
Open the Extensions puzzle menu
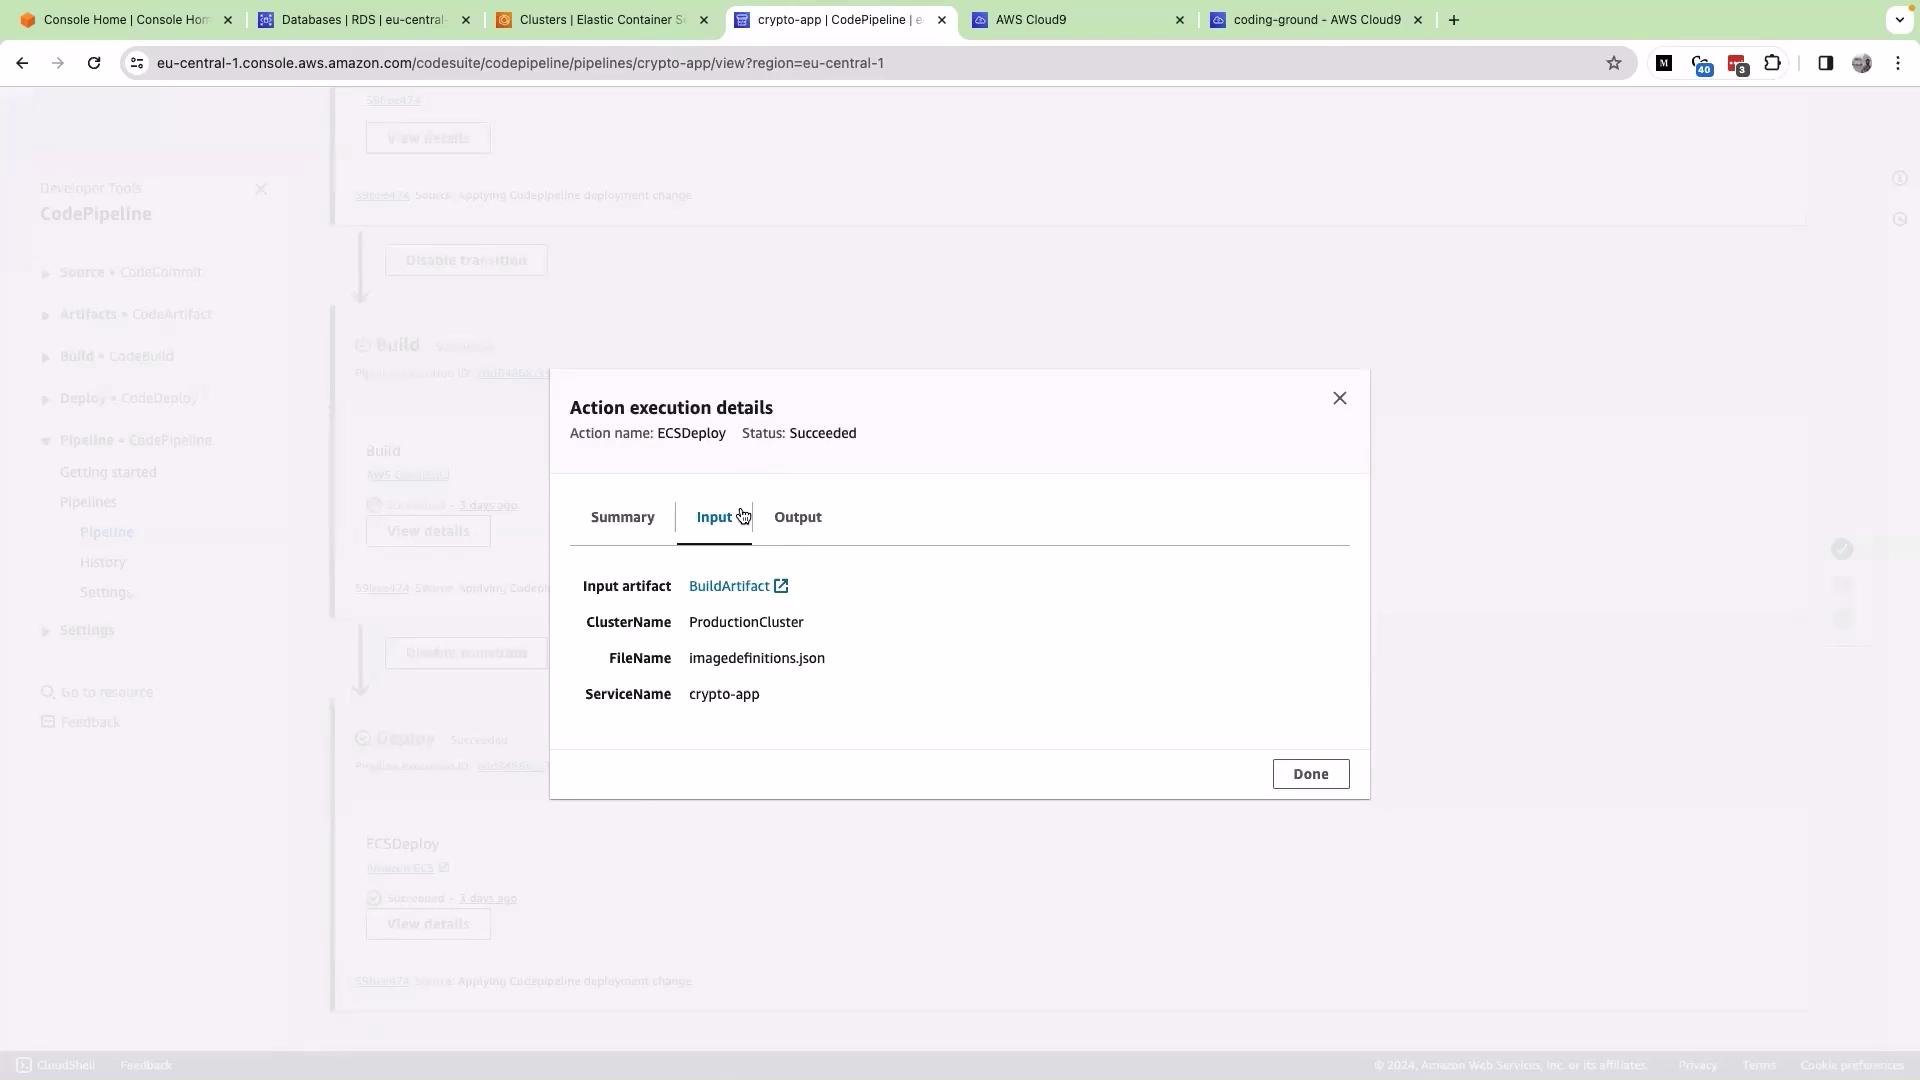(1772, 63)
